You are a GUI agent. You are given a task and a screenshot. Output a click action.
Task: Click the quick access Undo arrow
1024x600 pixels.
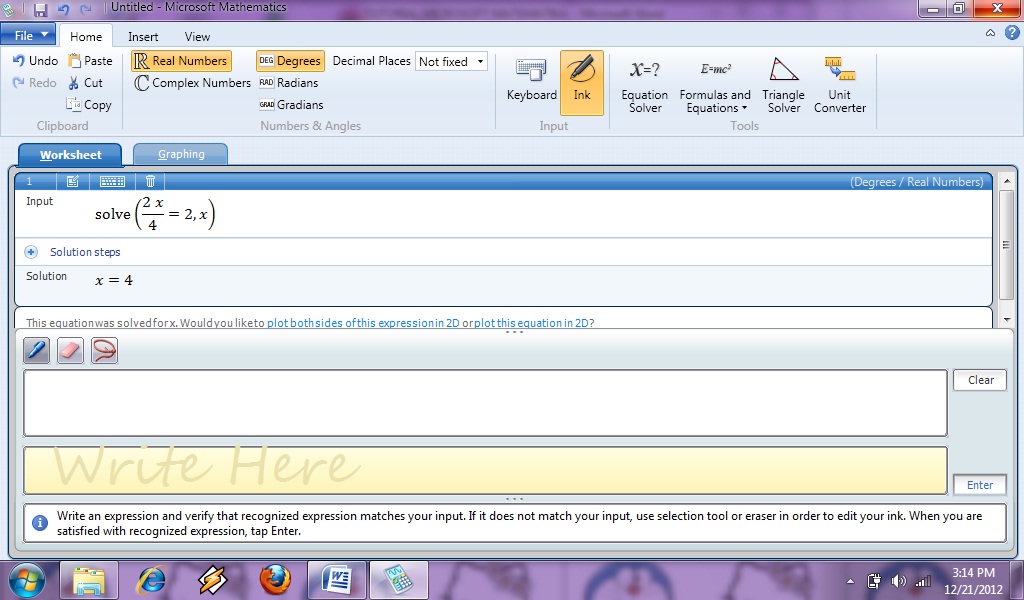coord(63,9)
